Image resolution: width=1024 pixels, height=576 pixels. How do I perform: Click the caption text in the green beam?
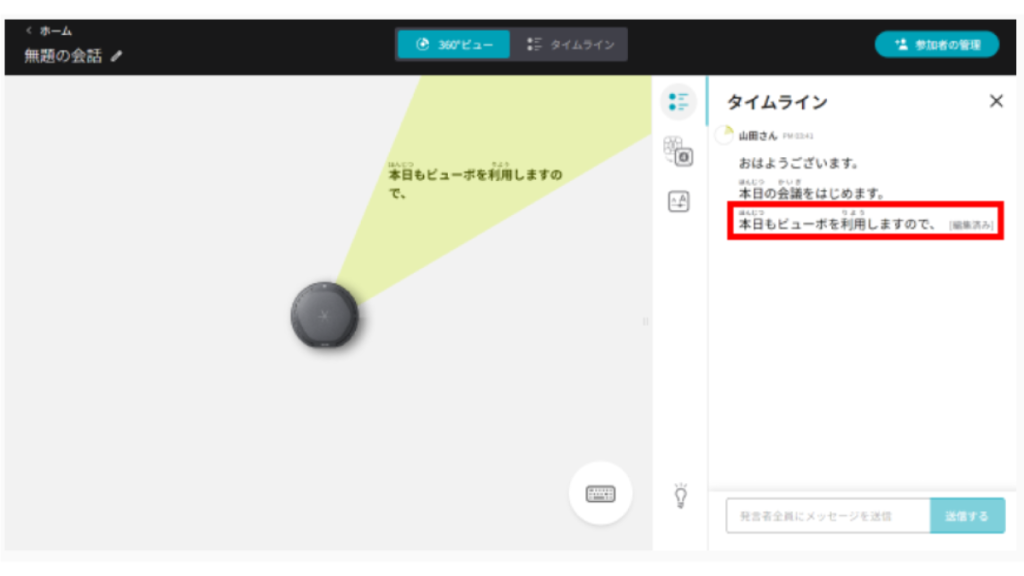point(474,183)
